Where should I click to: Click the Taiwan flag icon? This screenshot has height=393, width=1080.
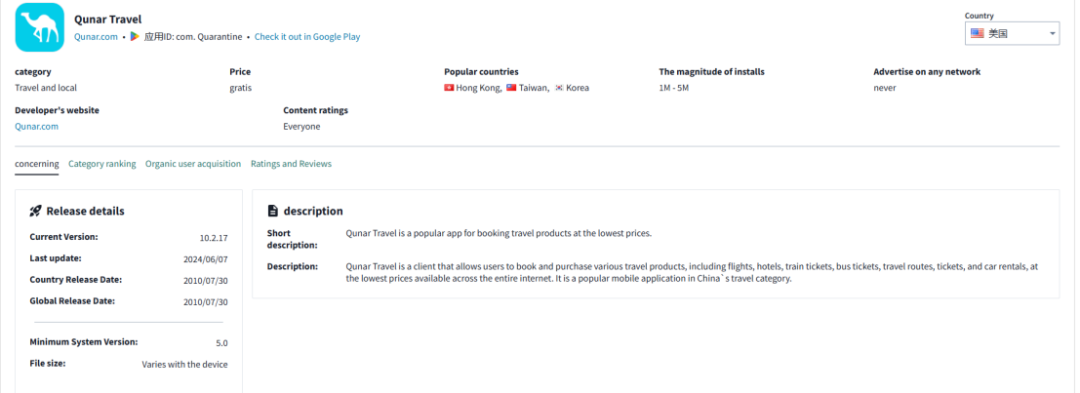pos(511,88)
